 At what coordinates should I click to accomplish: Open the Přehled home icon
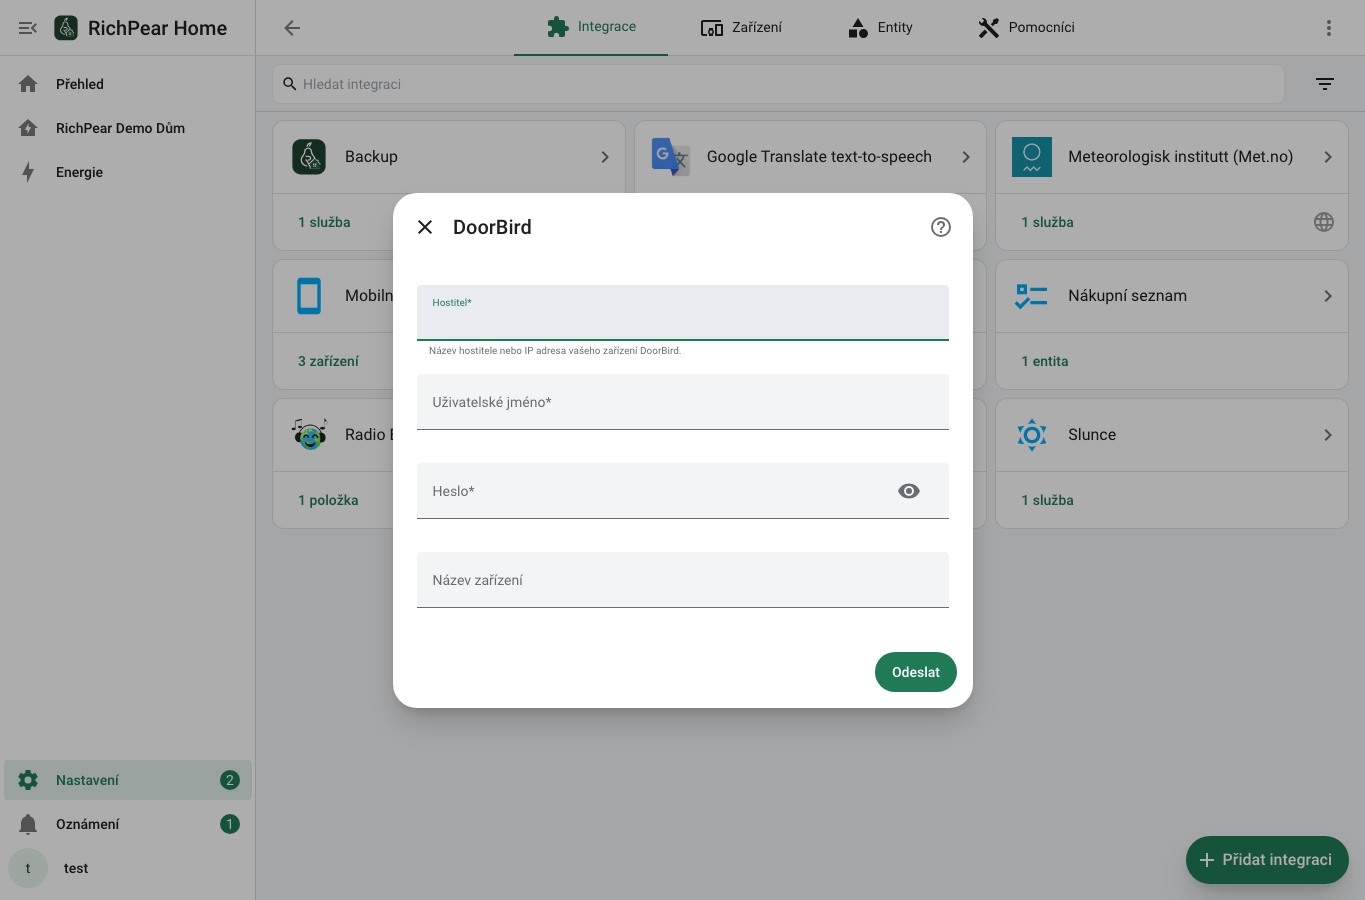28,84
